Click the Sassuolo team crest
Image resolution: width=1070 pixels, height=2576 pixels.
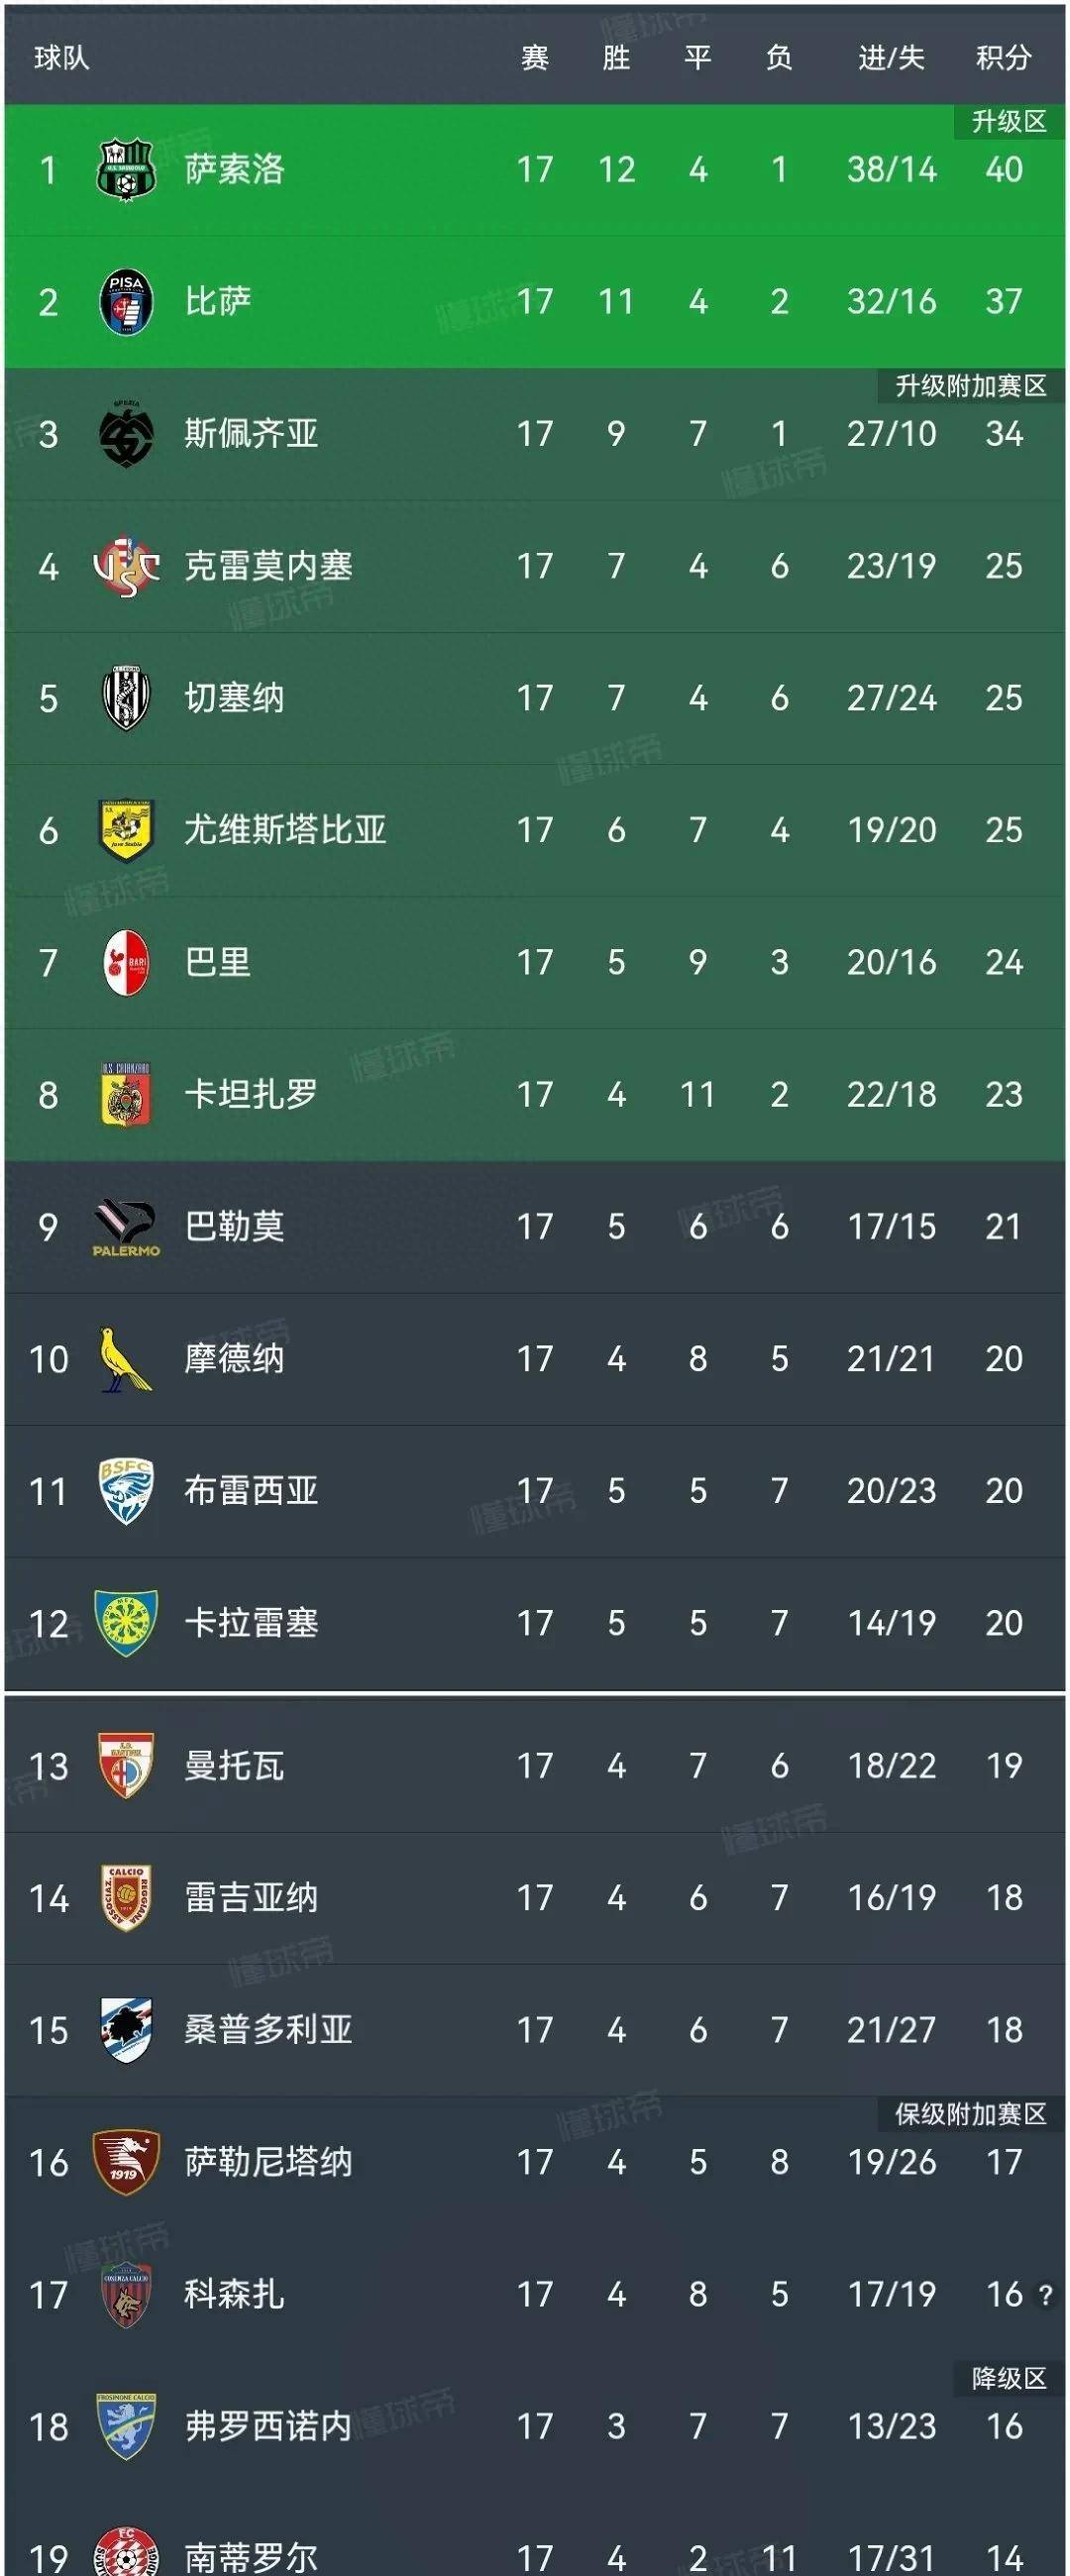point(126,170)
